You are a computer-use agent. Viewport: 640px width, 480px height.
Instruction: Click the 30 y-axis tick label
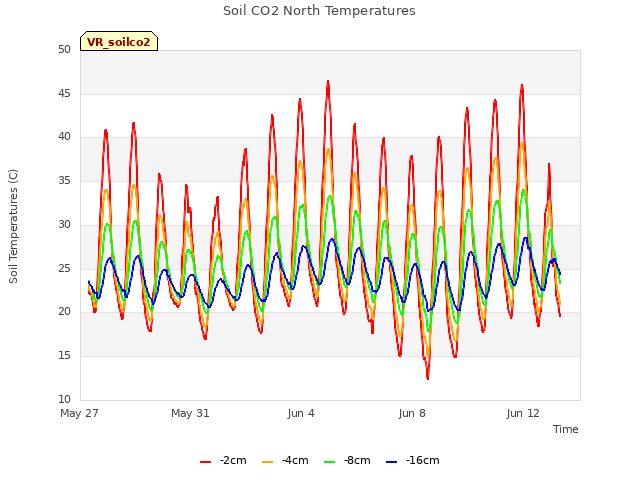64,224
